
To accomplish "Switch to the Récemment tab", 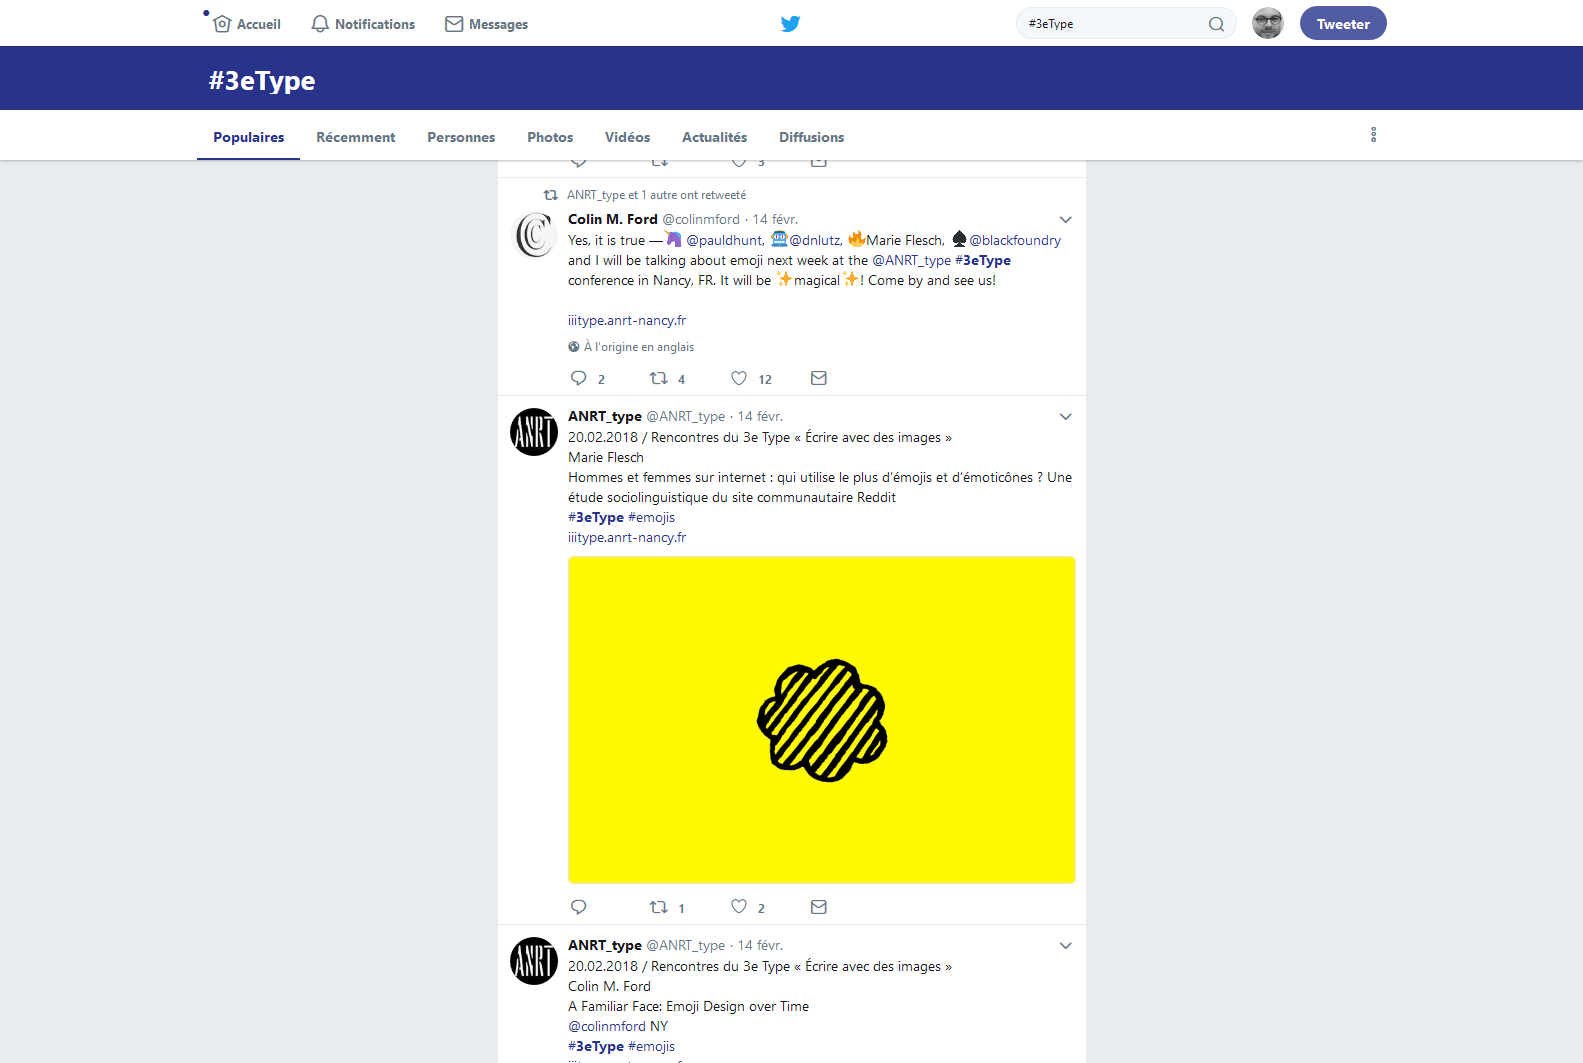I will click(x=355, y=137).
